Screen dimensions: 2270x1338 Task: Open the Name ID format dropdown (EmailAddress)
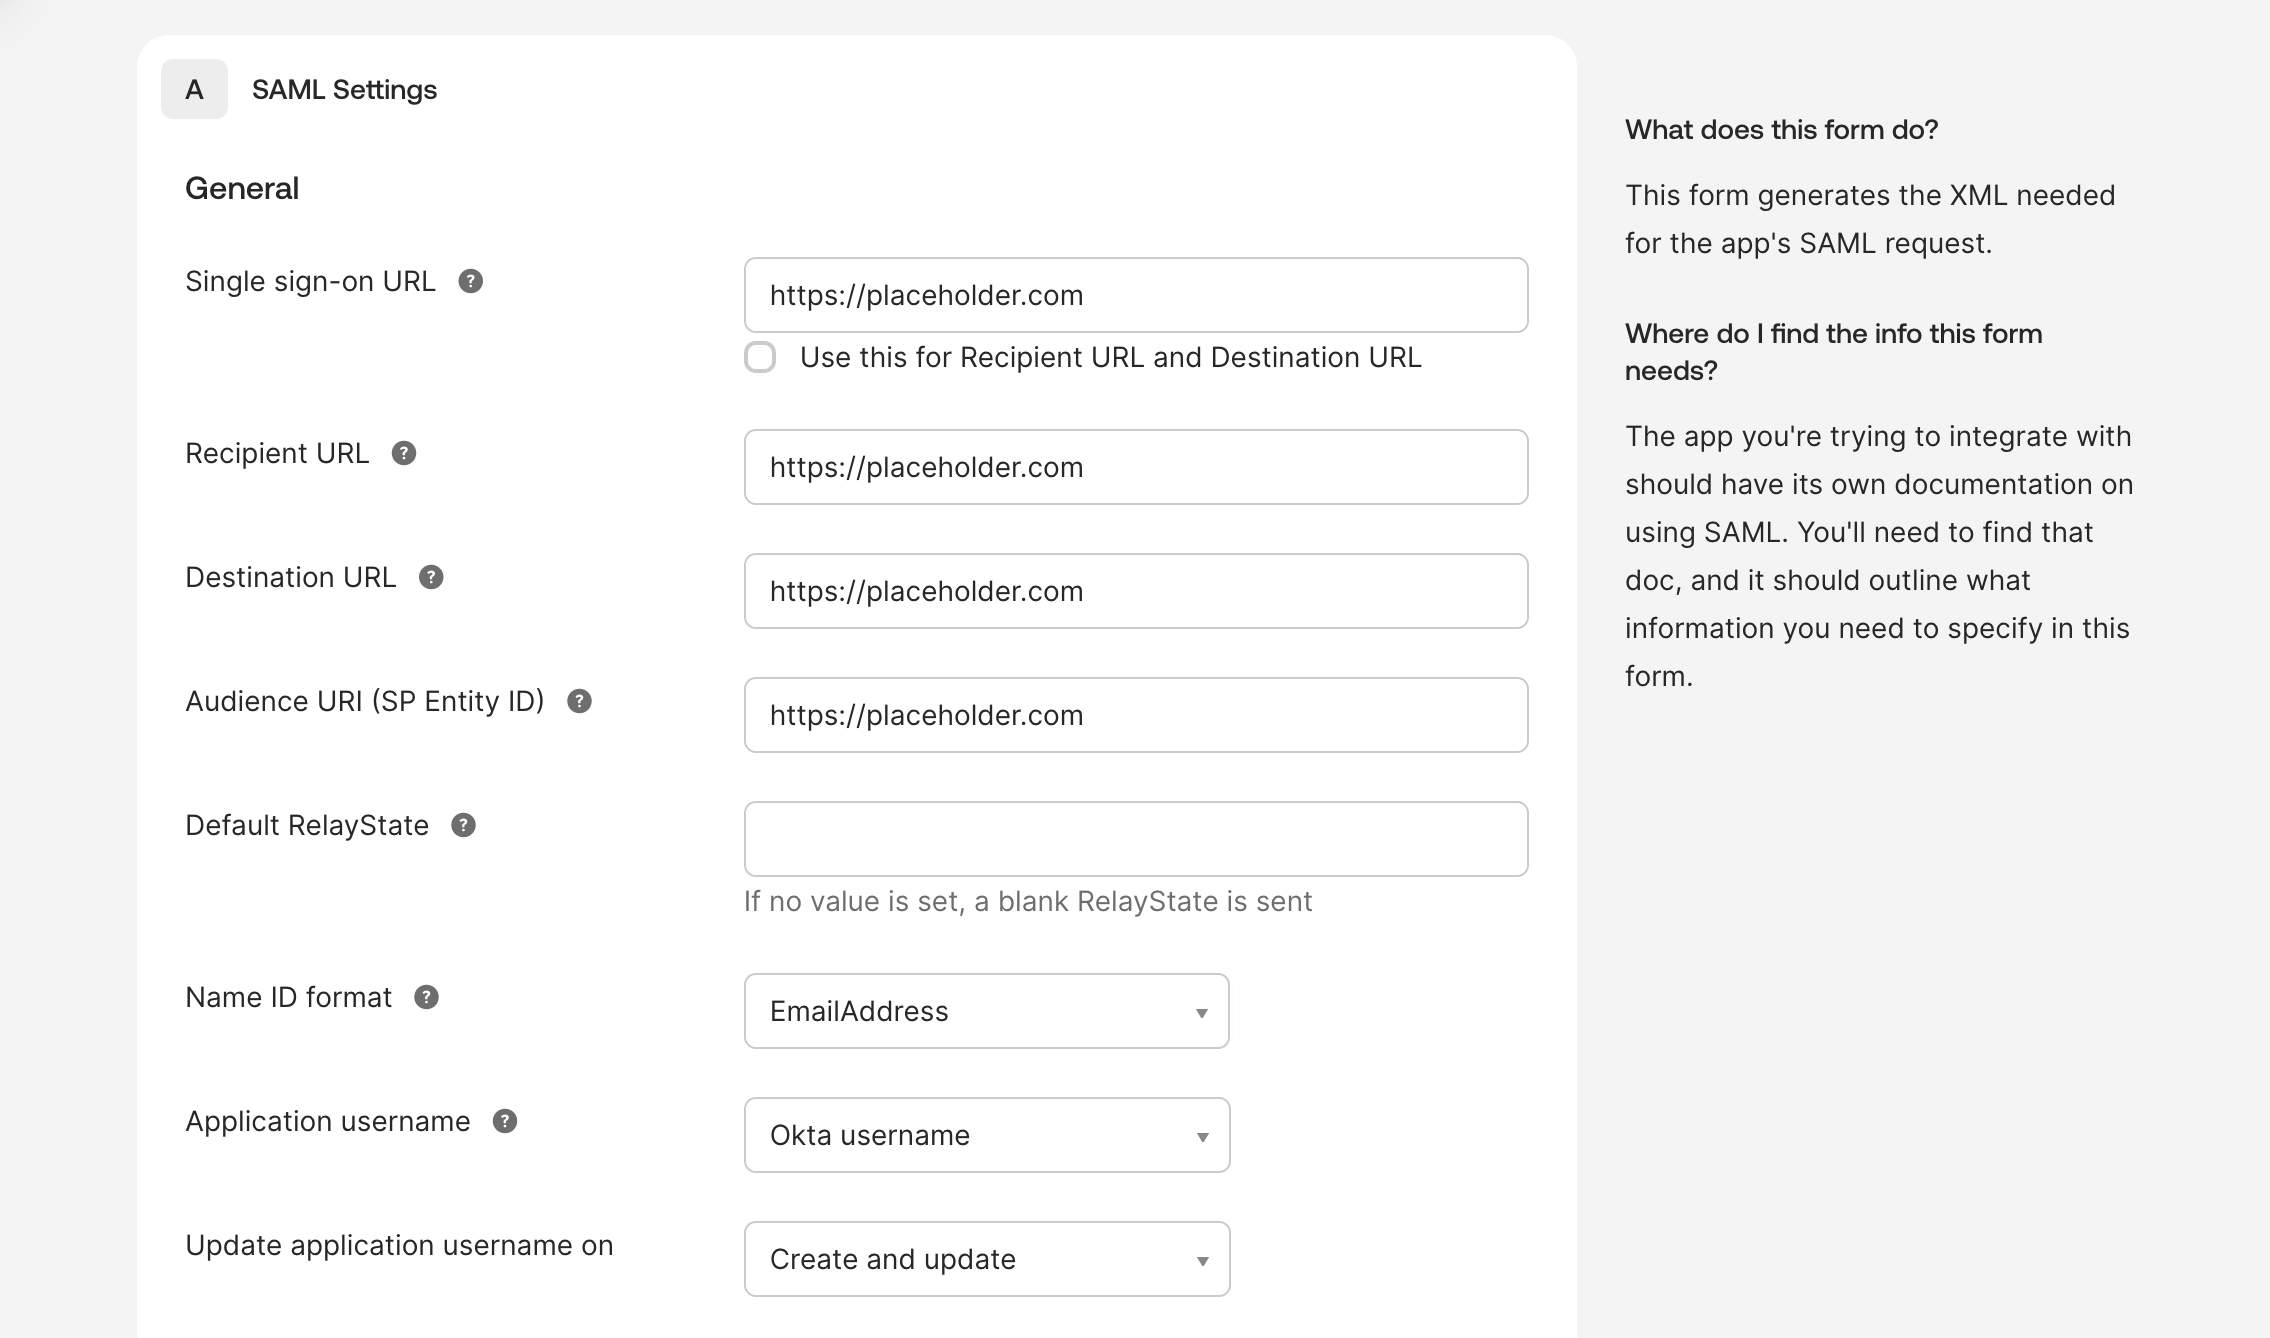pyautogui.click(x=987, y=1011)
